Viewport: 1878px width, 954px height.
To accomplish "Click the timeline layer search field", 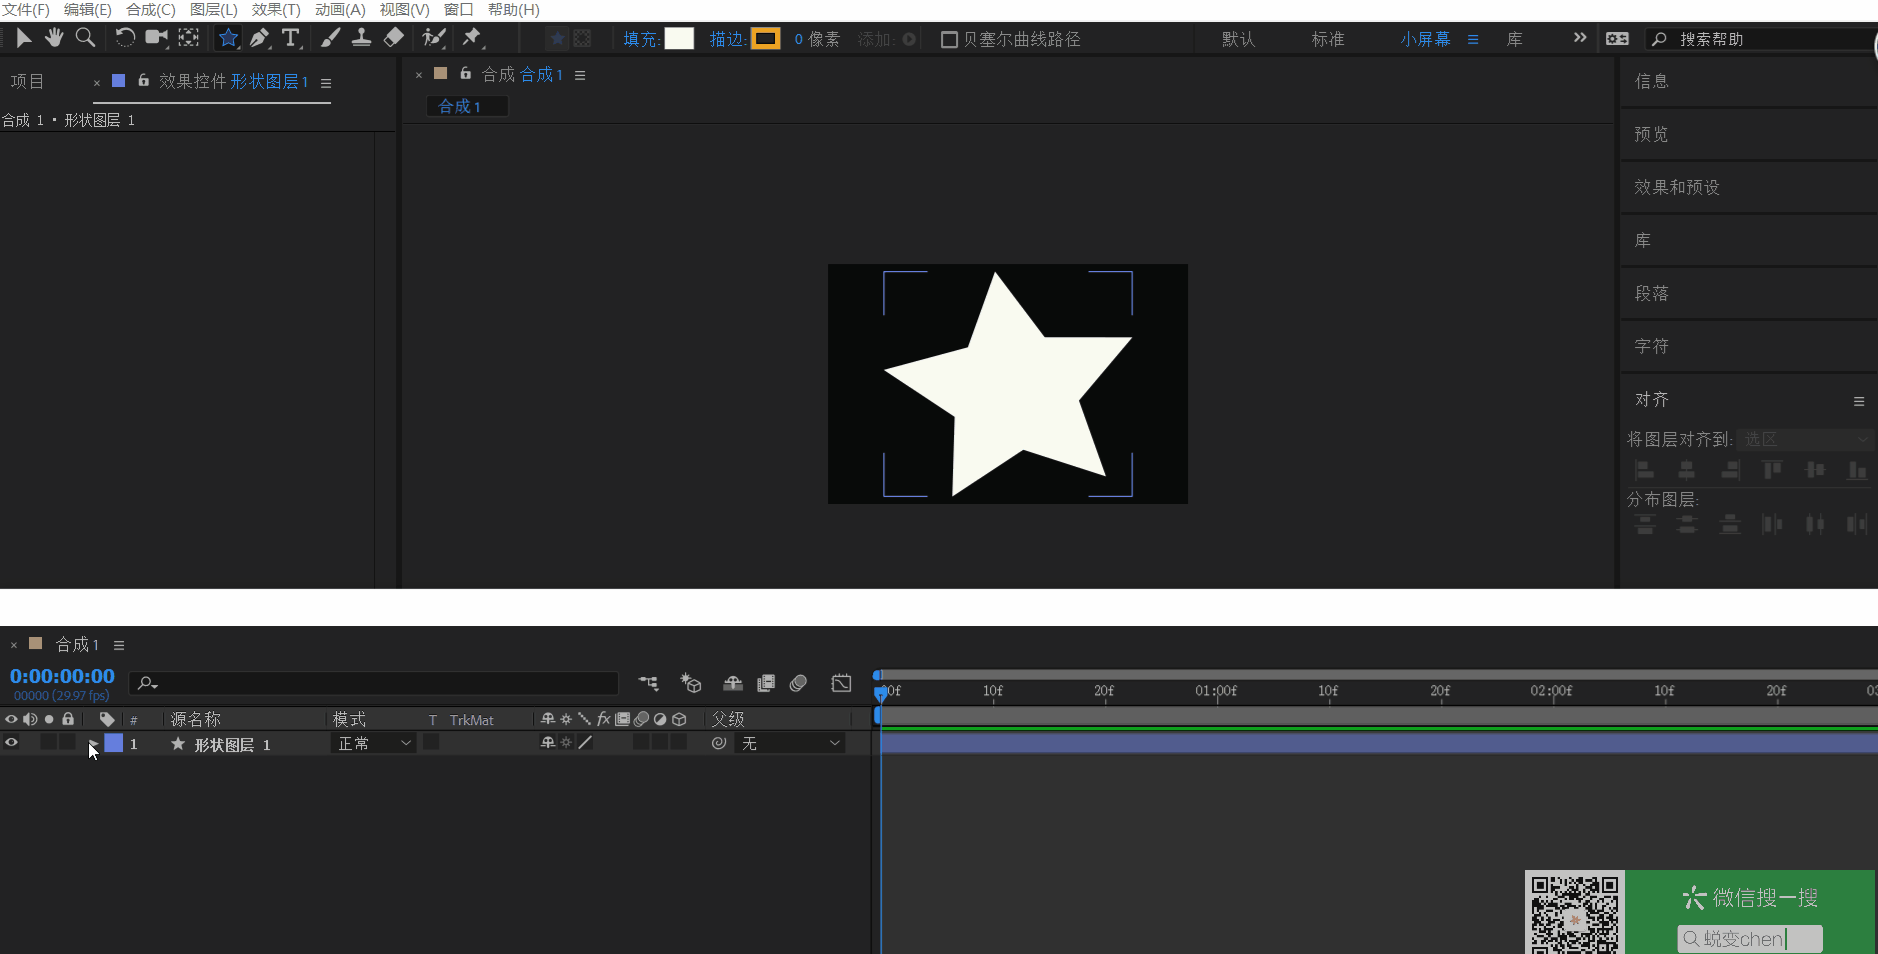I will click(x=380, y=683).
